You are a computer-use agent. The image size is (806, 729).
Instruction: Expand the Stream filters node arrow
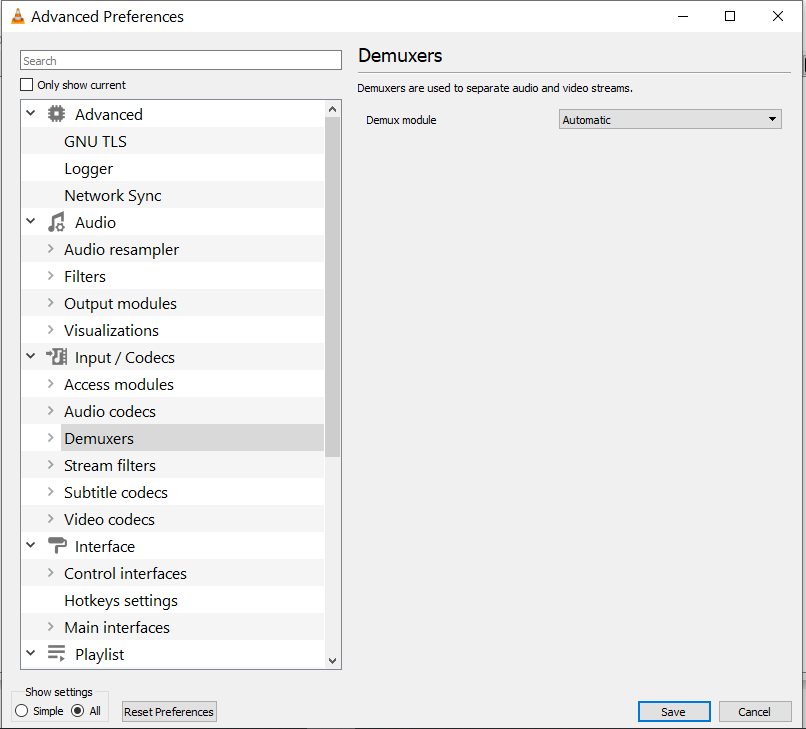[50, 465]
